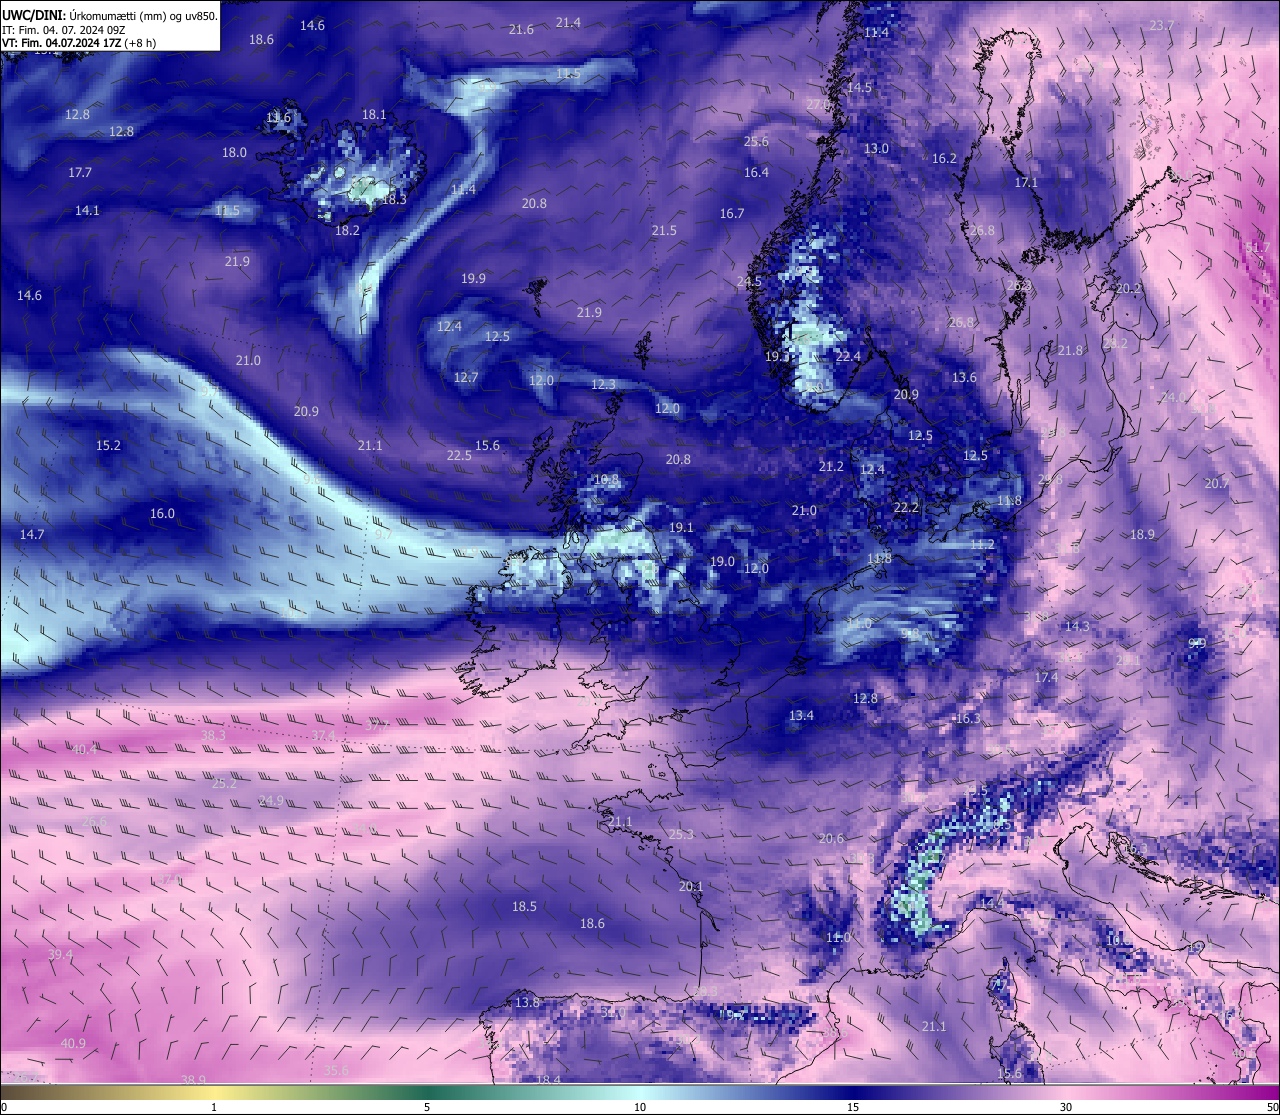Click the map value '14.3'
Viewport: 1280px width, 1115px height.
coord(1077,626)
